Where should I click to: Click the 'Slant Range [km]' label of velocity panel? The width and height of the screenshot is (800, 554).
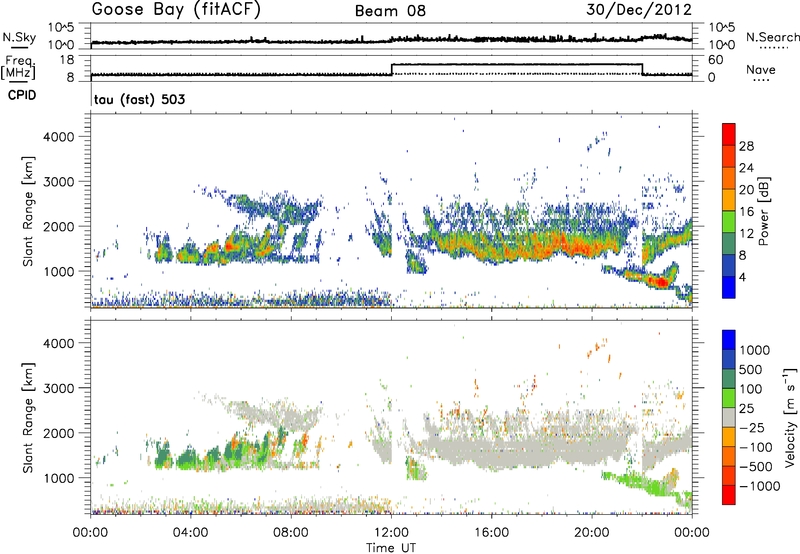click(28, 418)
